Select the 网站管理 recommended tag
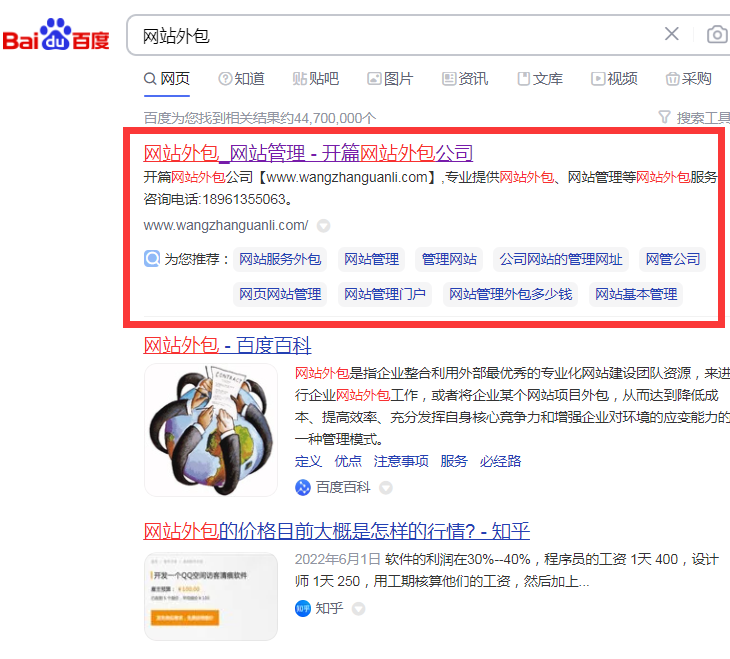 click(x=371, y=259)
